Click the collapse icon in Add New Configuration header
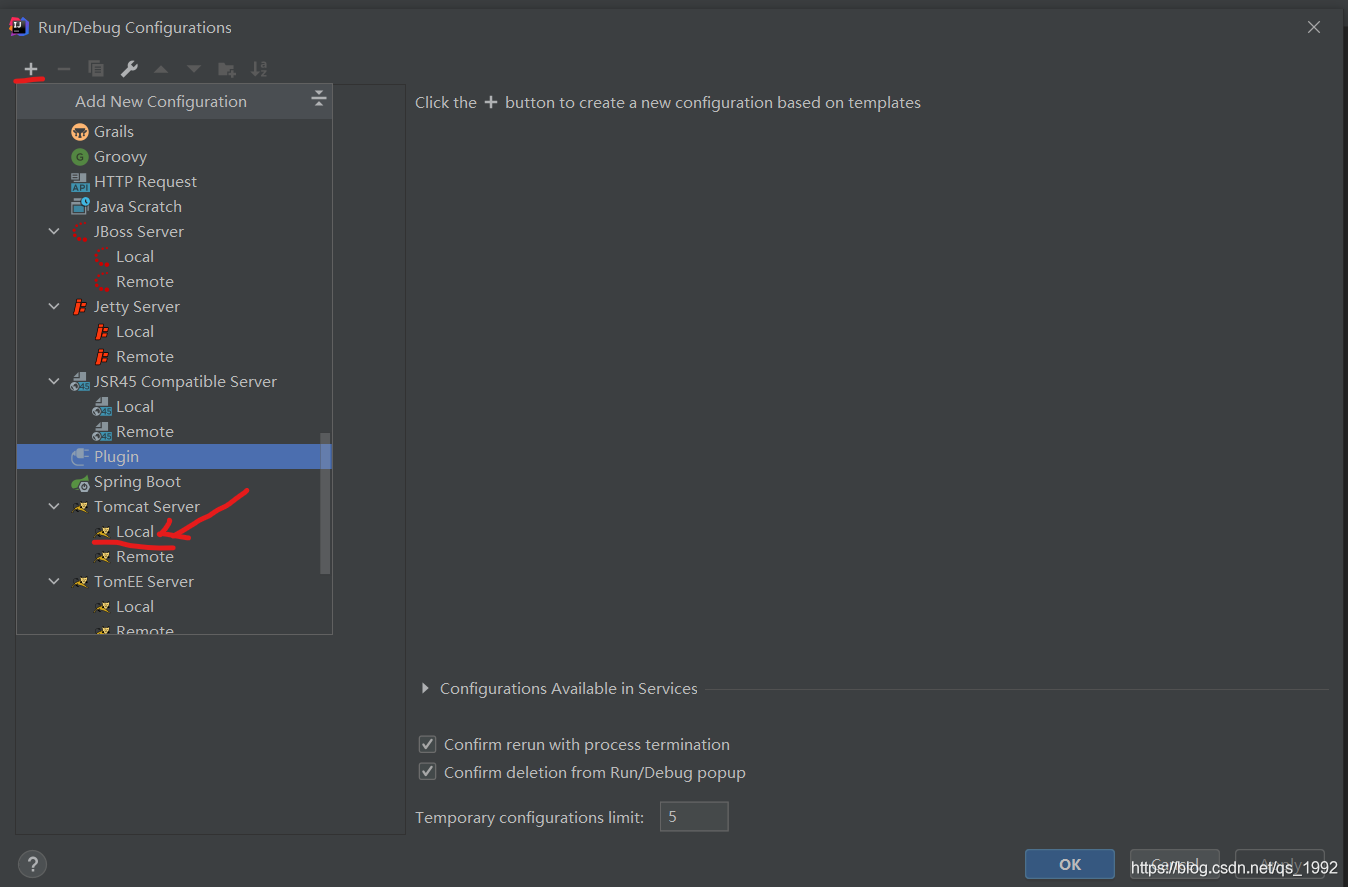 (319, 98)
